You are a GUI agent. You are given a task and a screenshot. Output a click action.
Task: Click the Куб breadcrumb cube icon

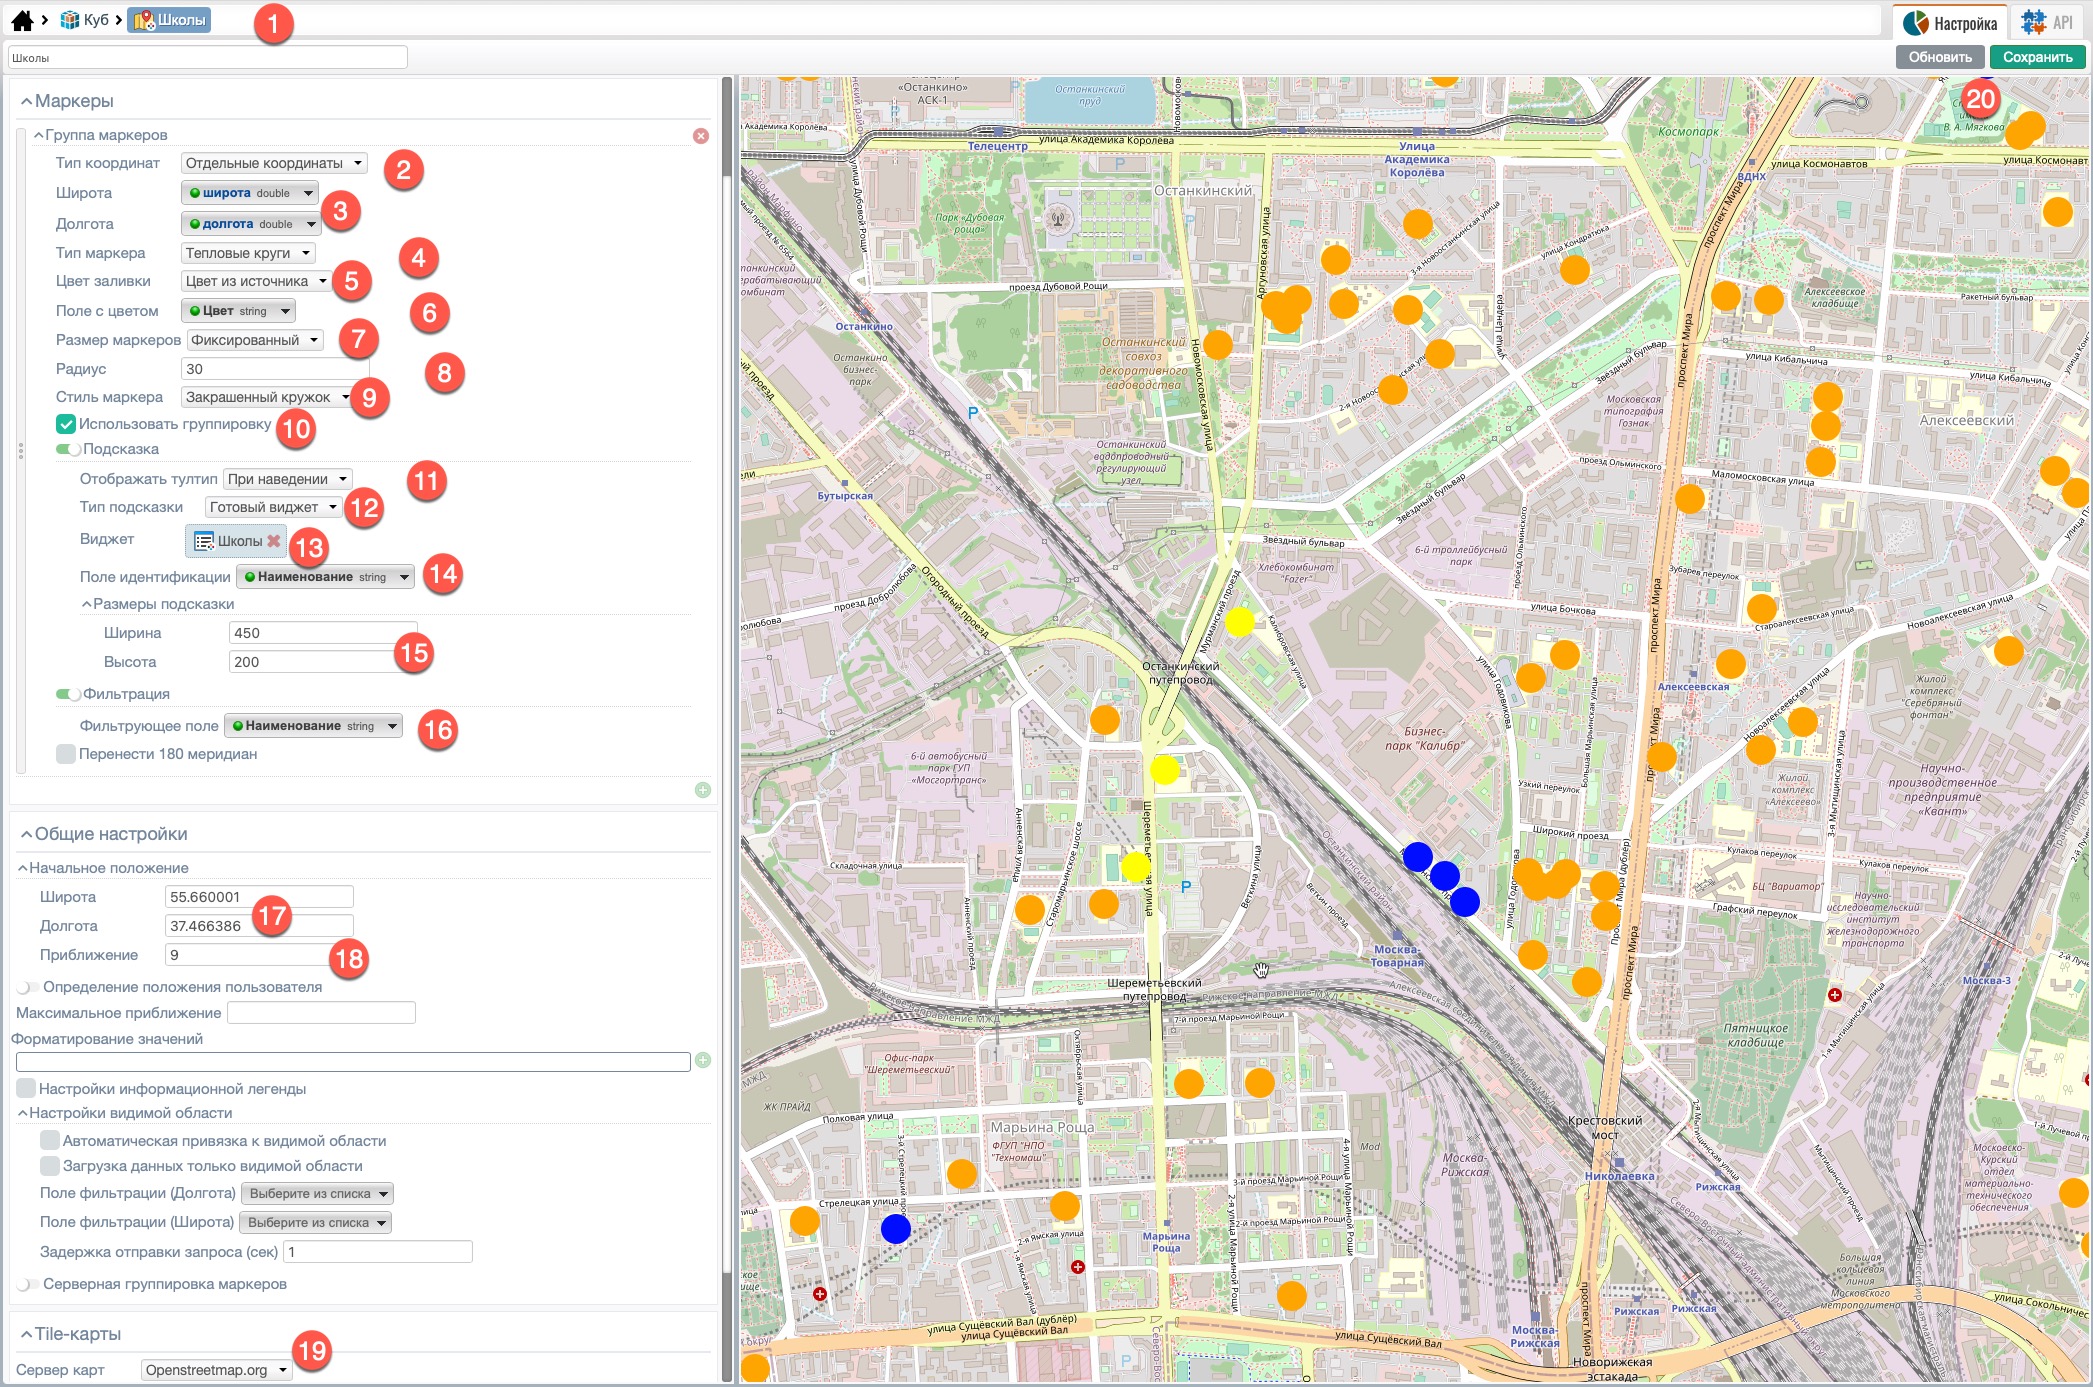point(70,20)
